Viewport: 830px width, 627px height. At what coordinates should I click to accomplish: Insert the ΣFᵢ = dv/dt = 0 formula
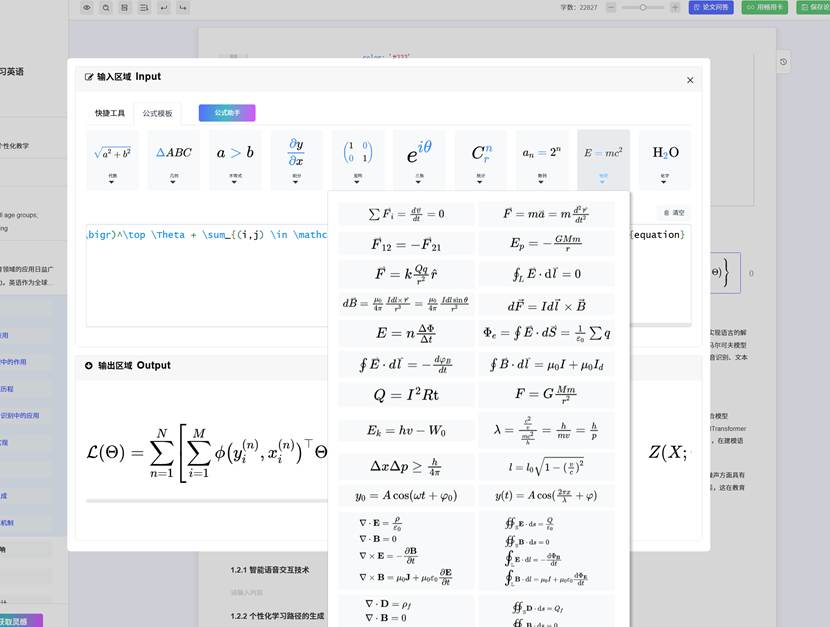tap(406, 214)
